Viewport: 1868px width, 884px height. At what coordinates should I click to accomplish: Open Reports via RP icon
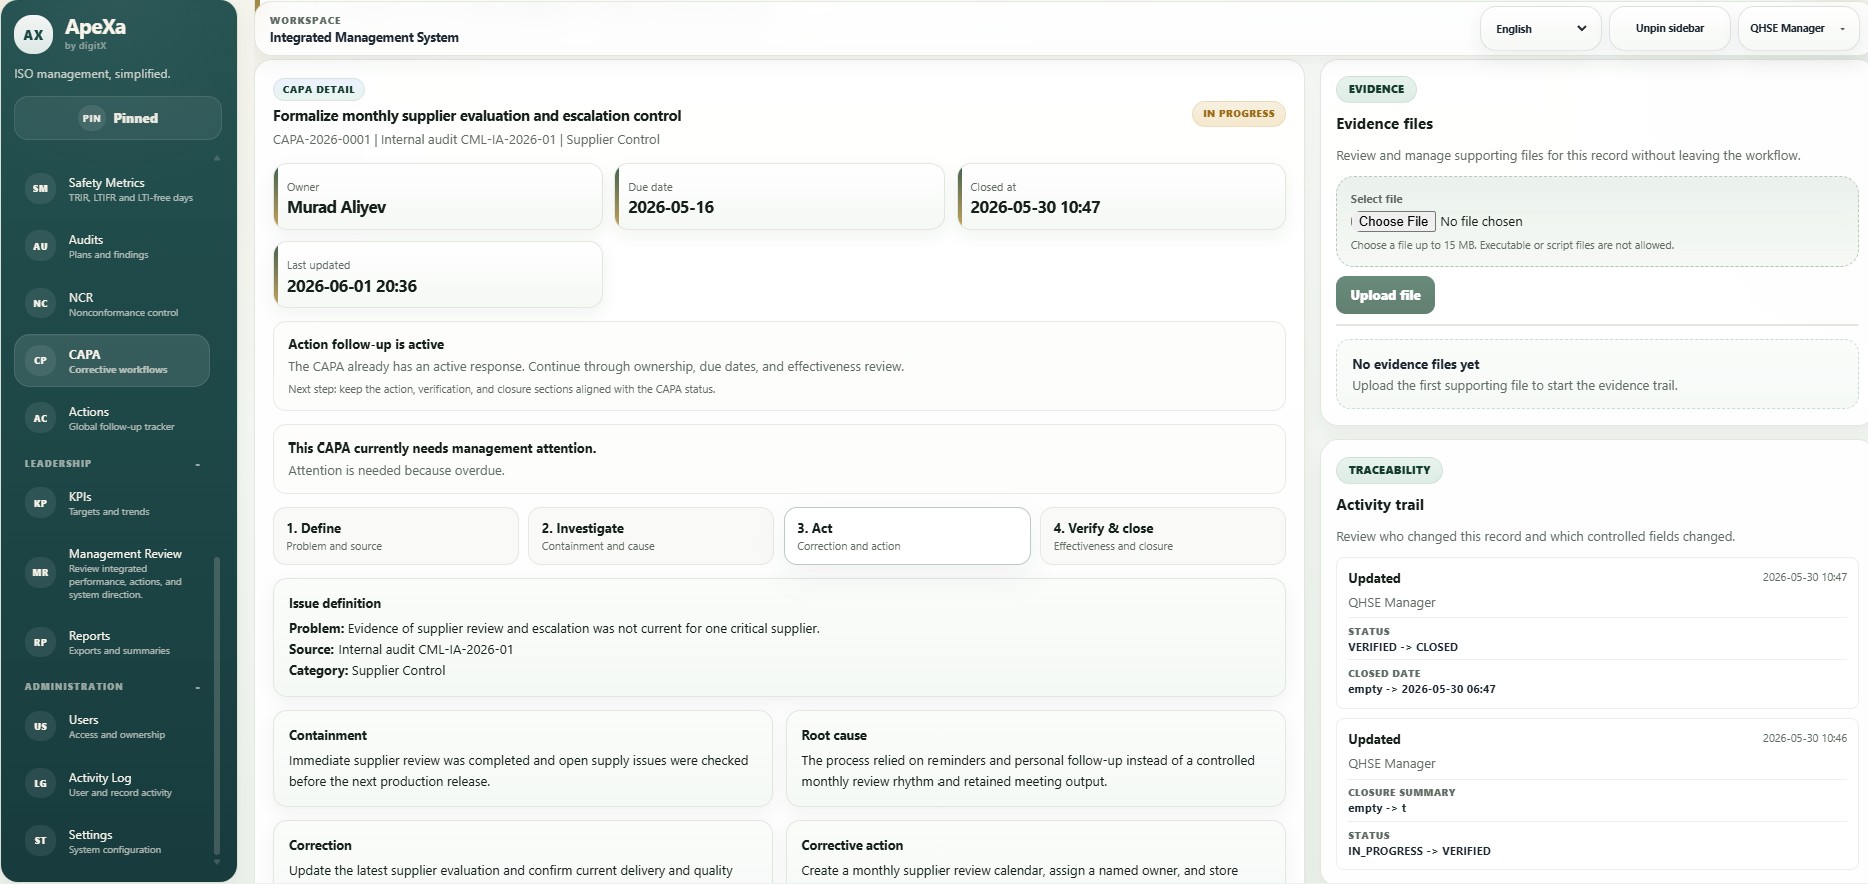(x=40, y=642)
